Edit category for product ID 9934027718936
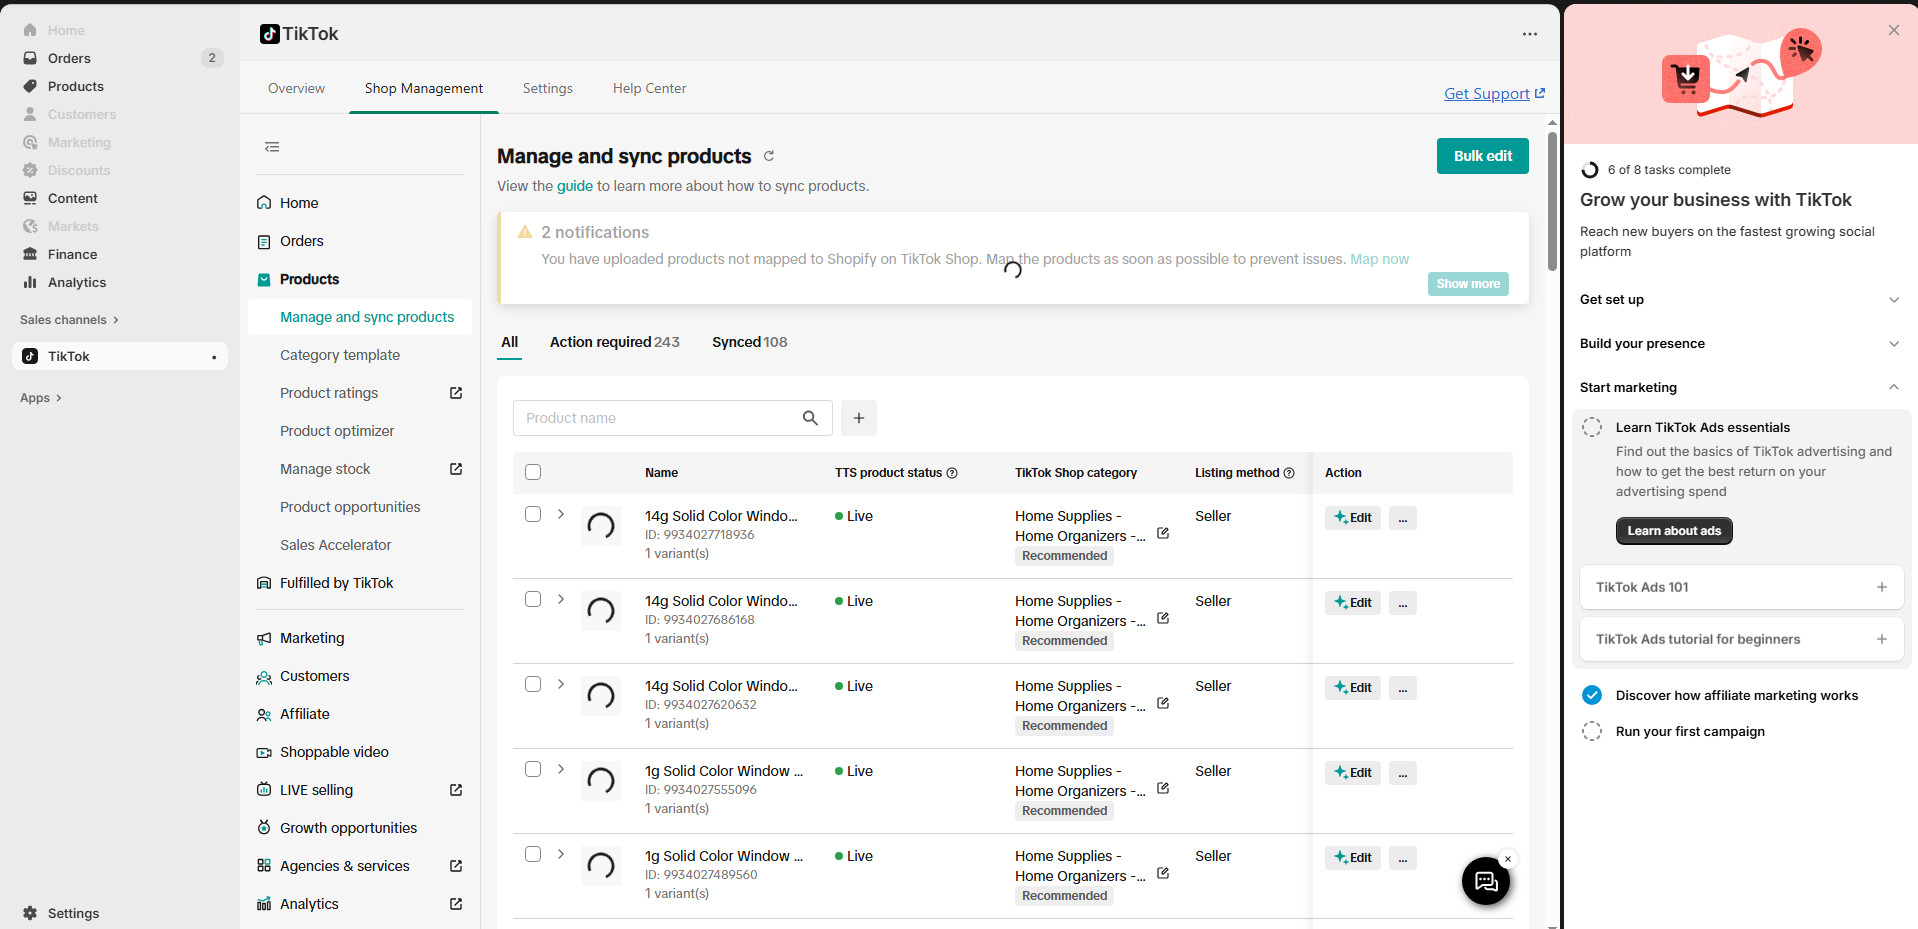Viewport: 1918px width, 929px height. pyautogui.click(x=1163, y=533)
